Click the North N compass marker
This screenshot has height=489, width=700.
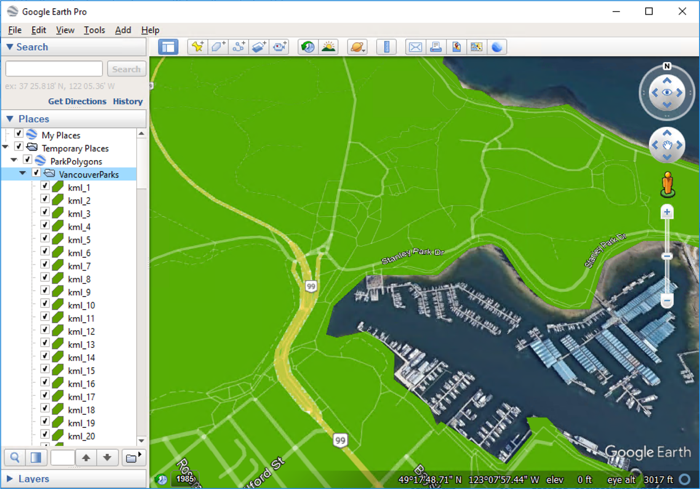point(667,66)
